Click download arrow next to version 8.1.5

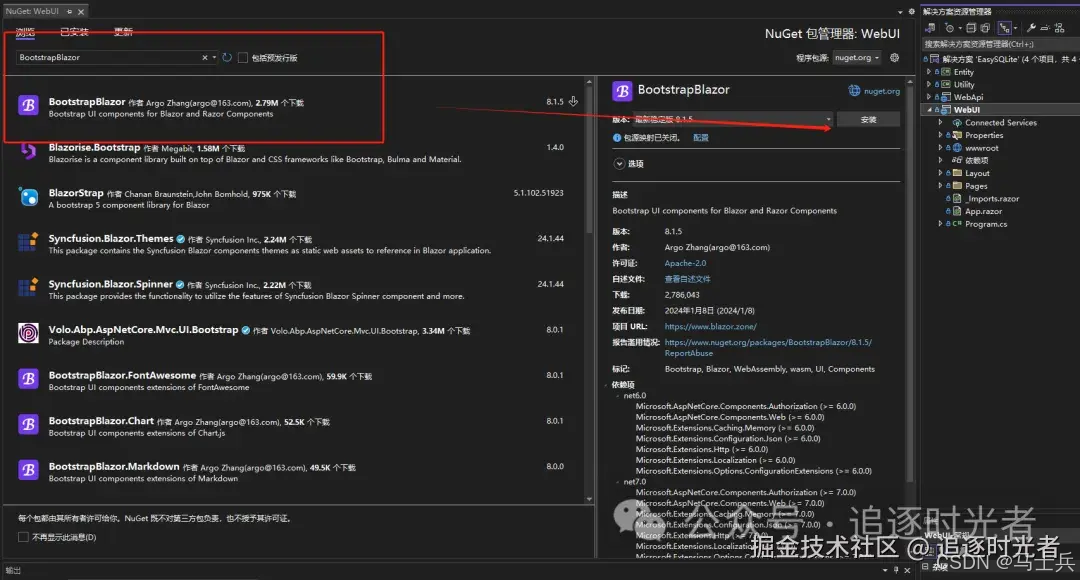point(573,101)
